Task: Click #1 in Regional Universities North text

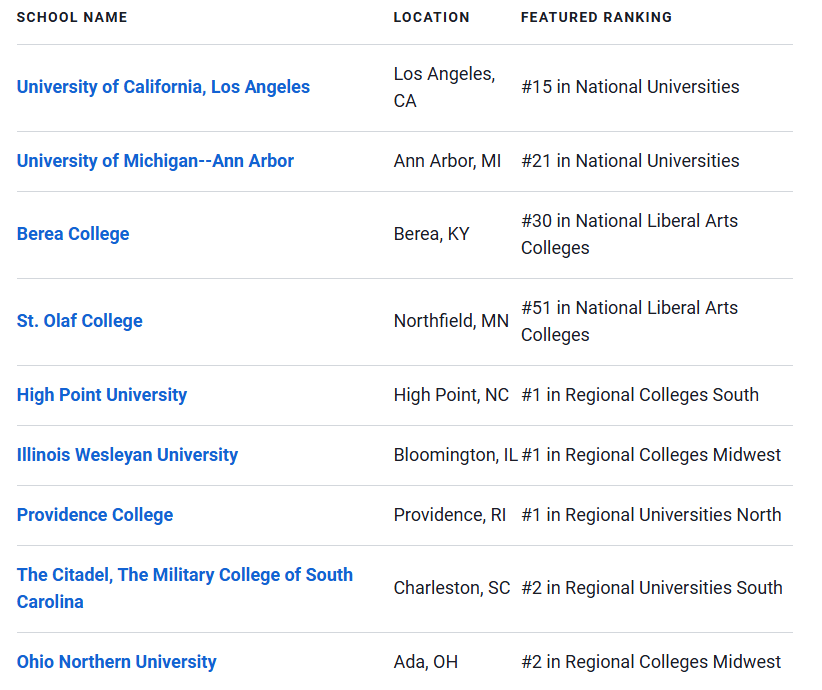Action: click(651, 515)
